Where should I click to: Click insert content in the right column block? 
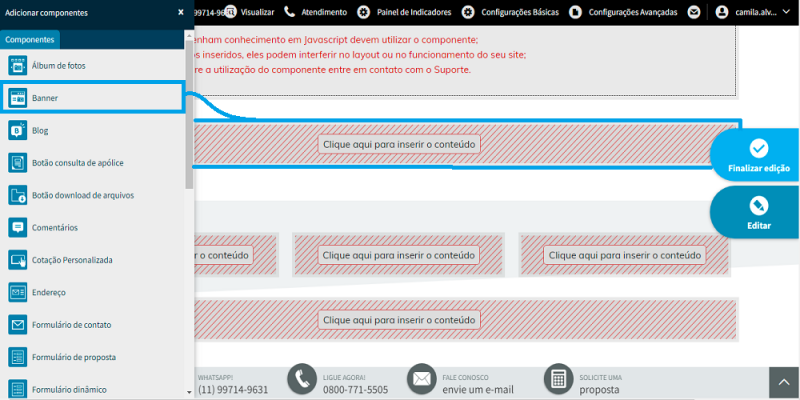coord(624,255)
